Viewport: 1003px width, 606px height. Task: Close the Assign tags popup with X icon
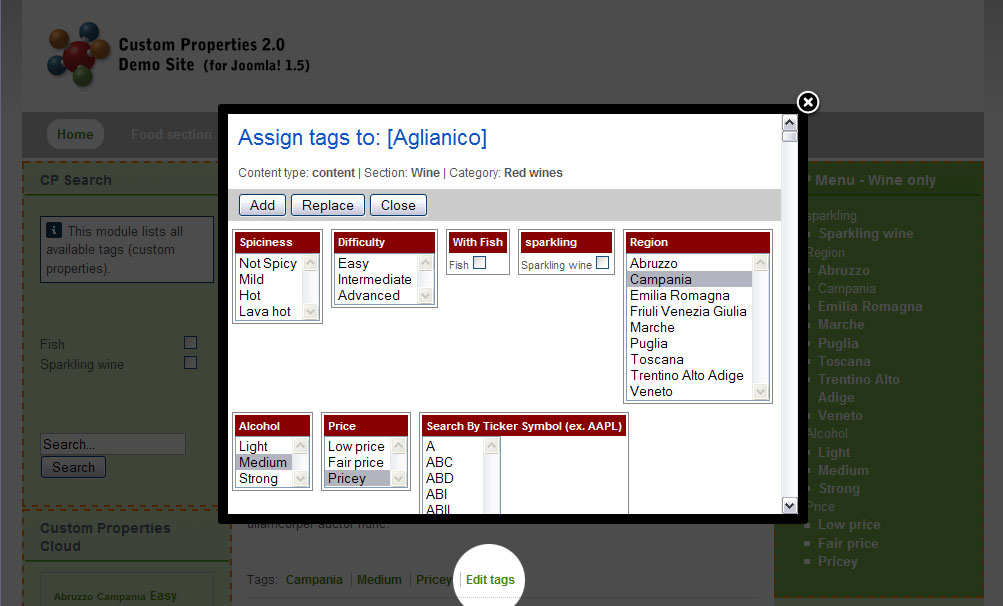click(x=807, y=102)
